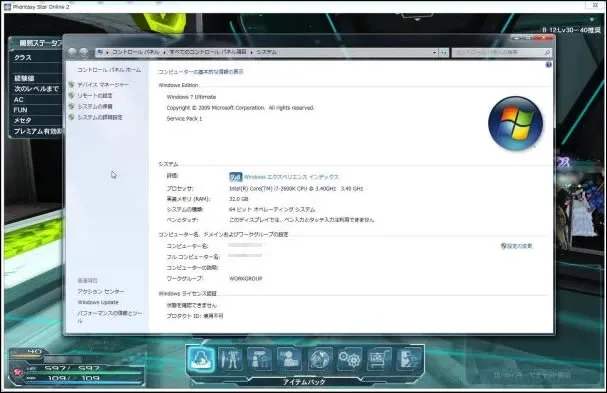Open the Item Pack menu icon
The width and height of the screenshot is (607, 393).
click(x=201, y=359)
